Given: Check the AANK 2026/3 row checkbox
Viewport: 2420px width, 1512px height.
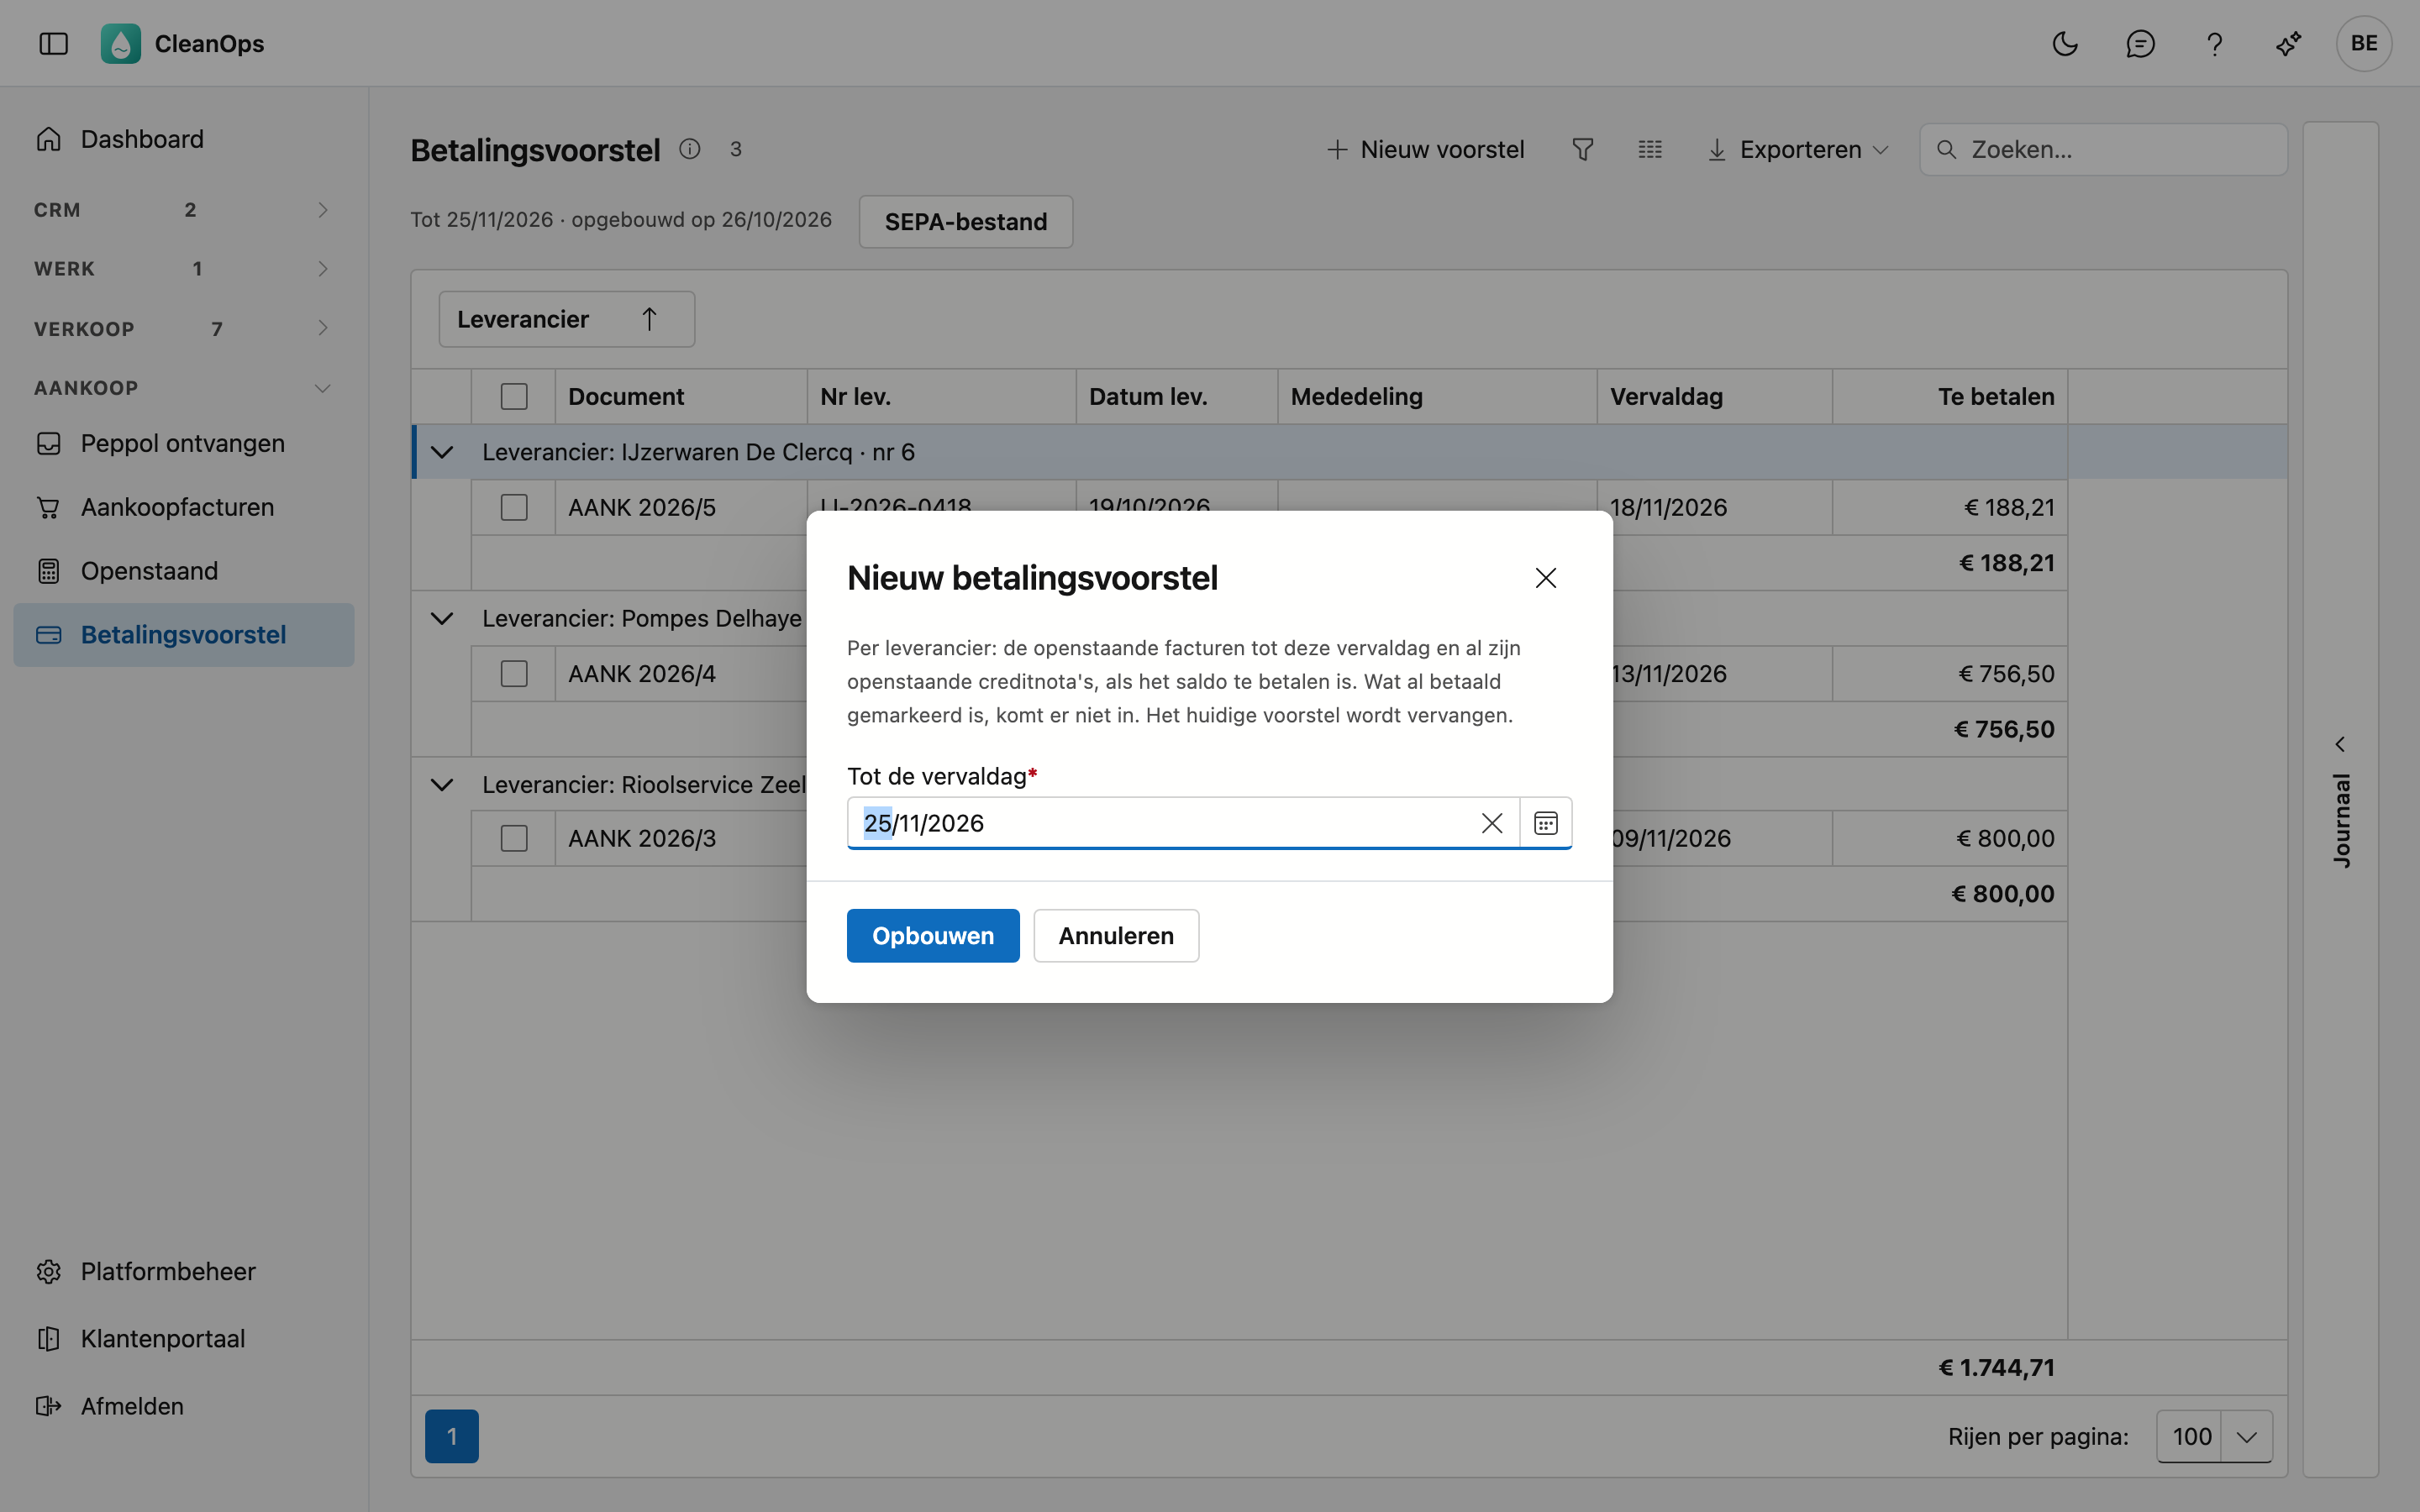Looking at the screenshot, I should [x=514, y=838].
